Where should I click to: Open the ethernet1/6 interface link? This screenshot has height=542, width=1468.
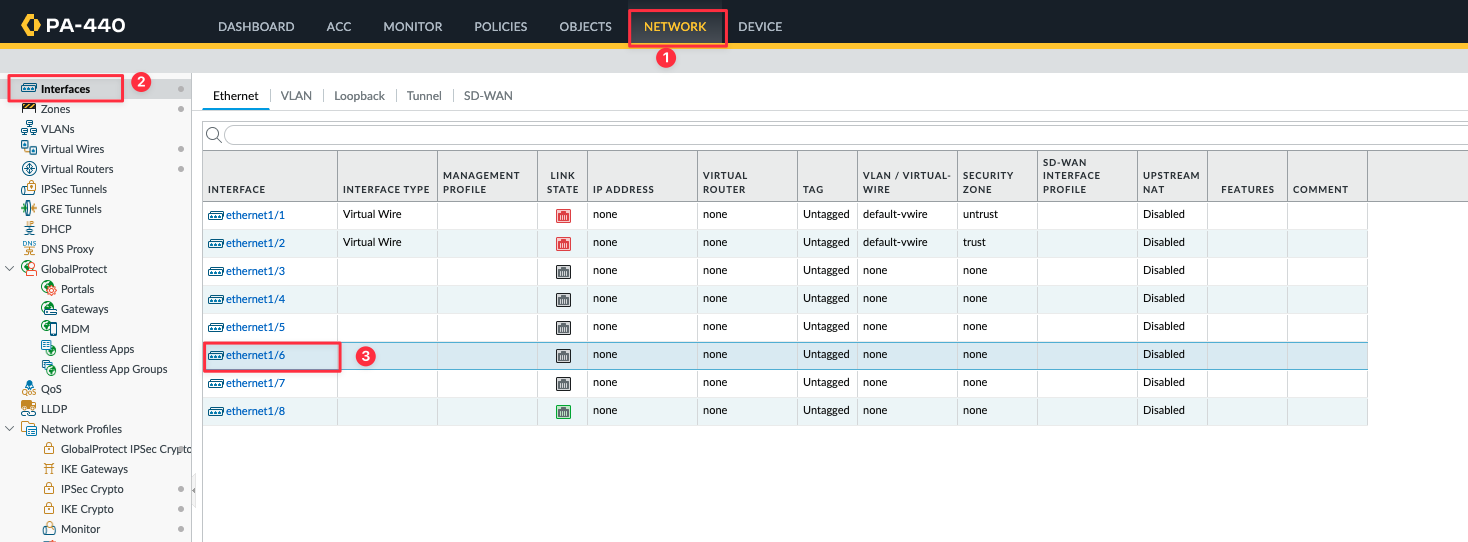coord(255,355)
